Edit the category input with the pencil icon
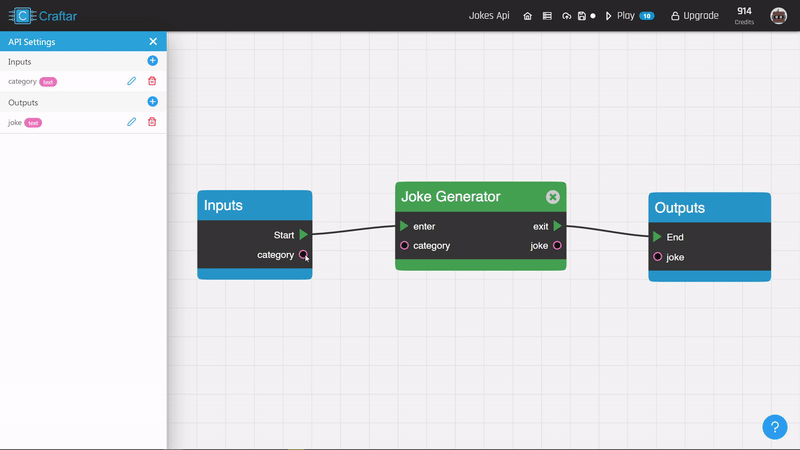800x450 pixels. click(131, 81)
